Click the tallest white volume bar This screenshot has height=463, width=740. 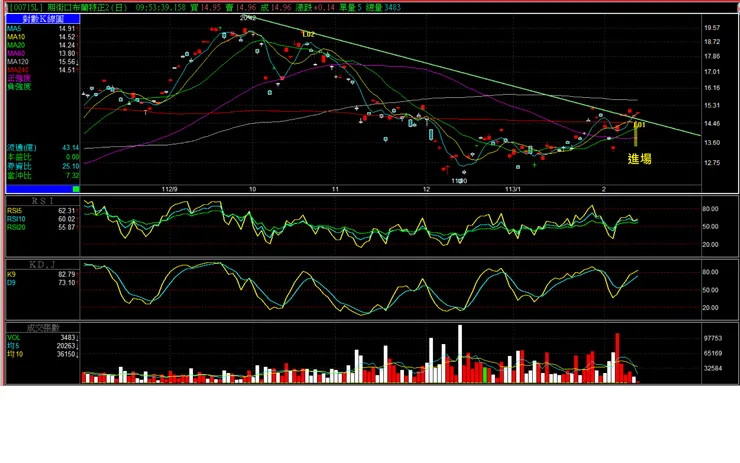coord(460,354)
